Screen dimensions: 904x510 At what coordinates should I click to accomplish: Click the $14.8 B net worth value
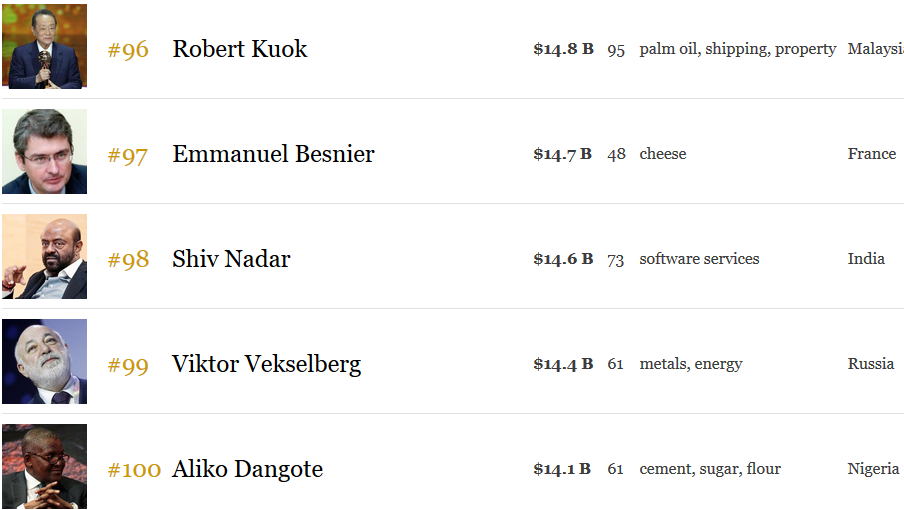[x=563, y=49]
